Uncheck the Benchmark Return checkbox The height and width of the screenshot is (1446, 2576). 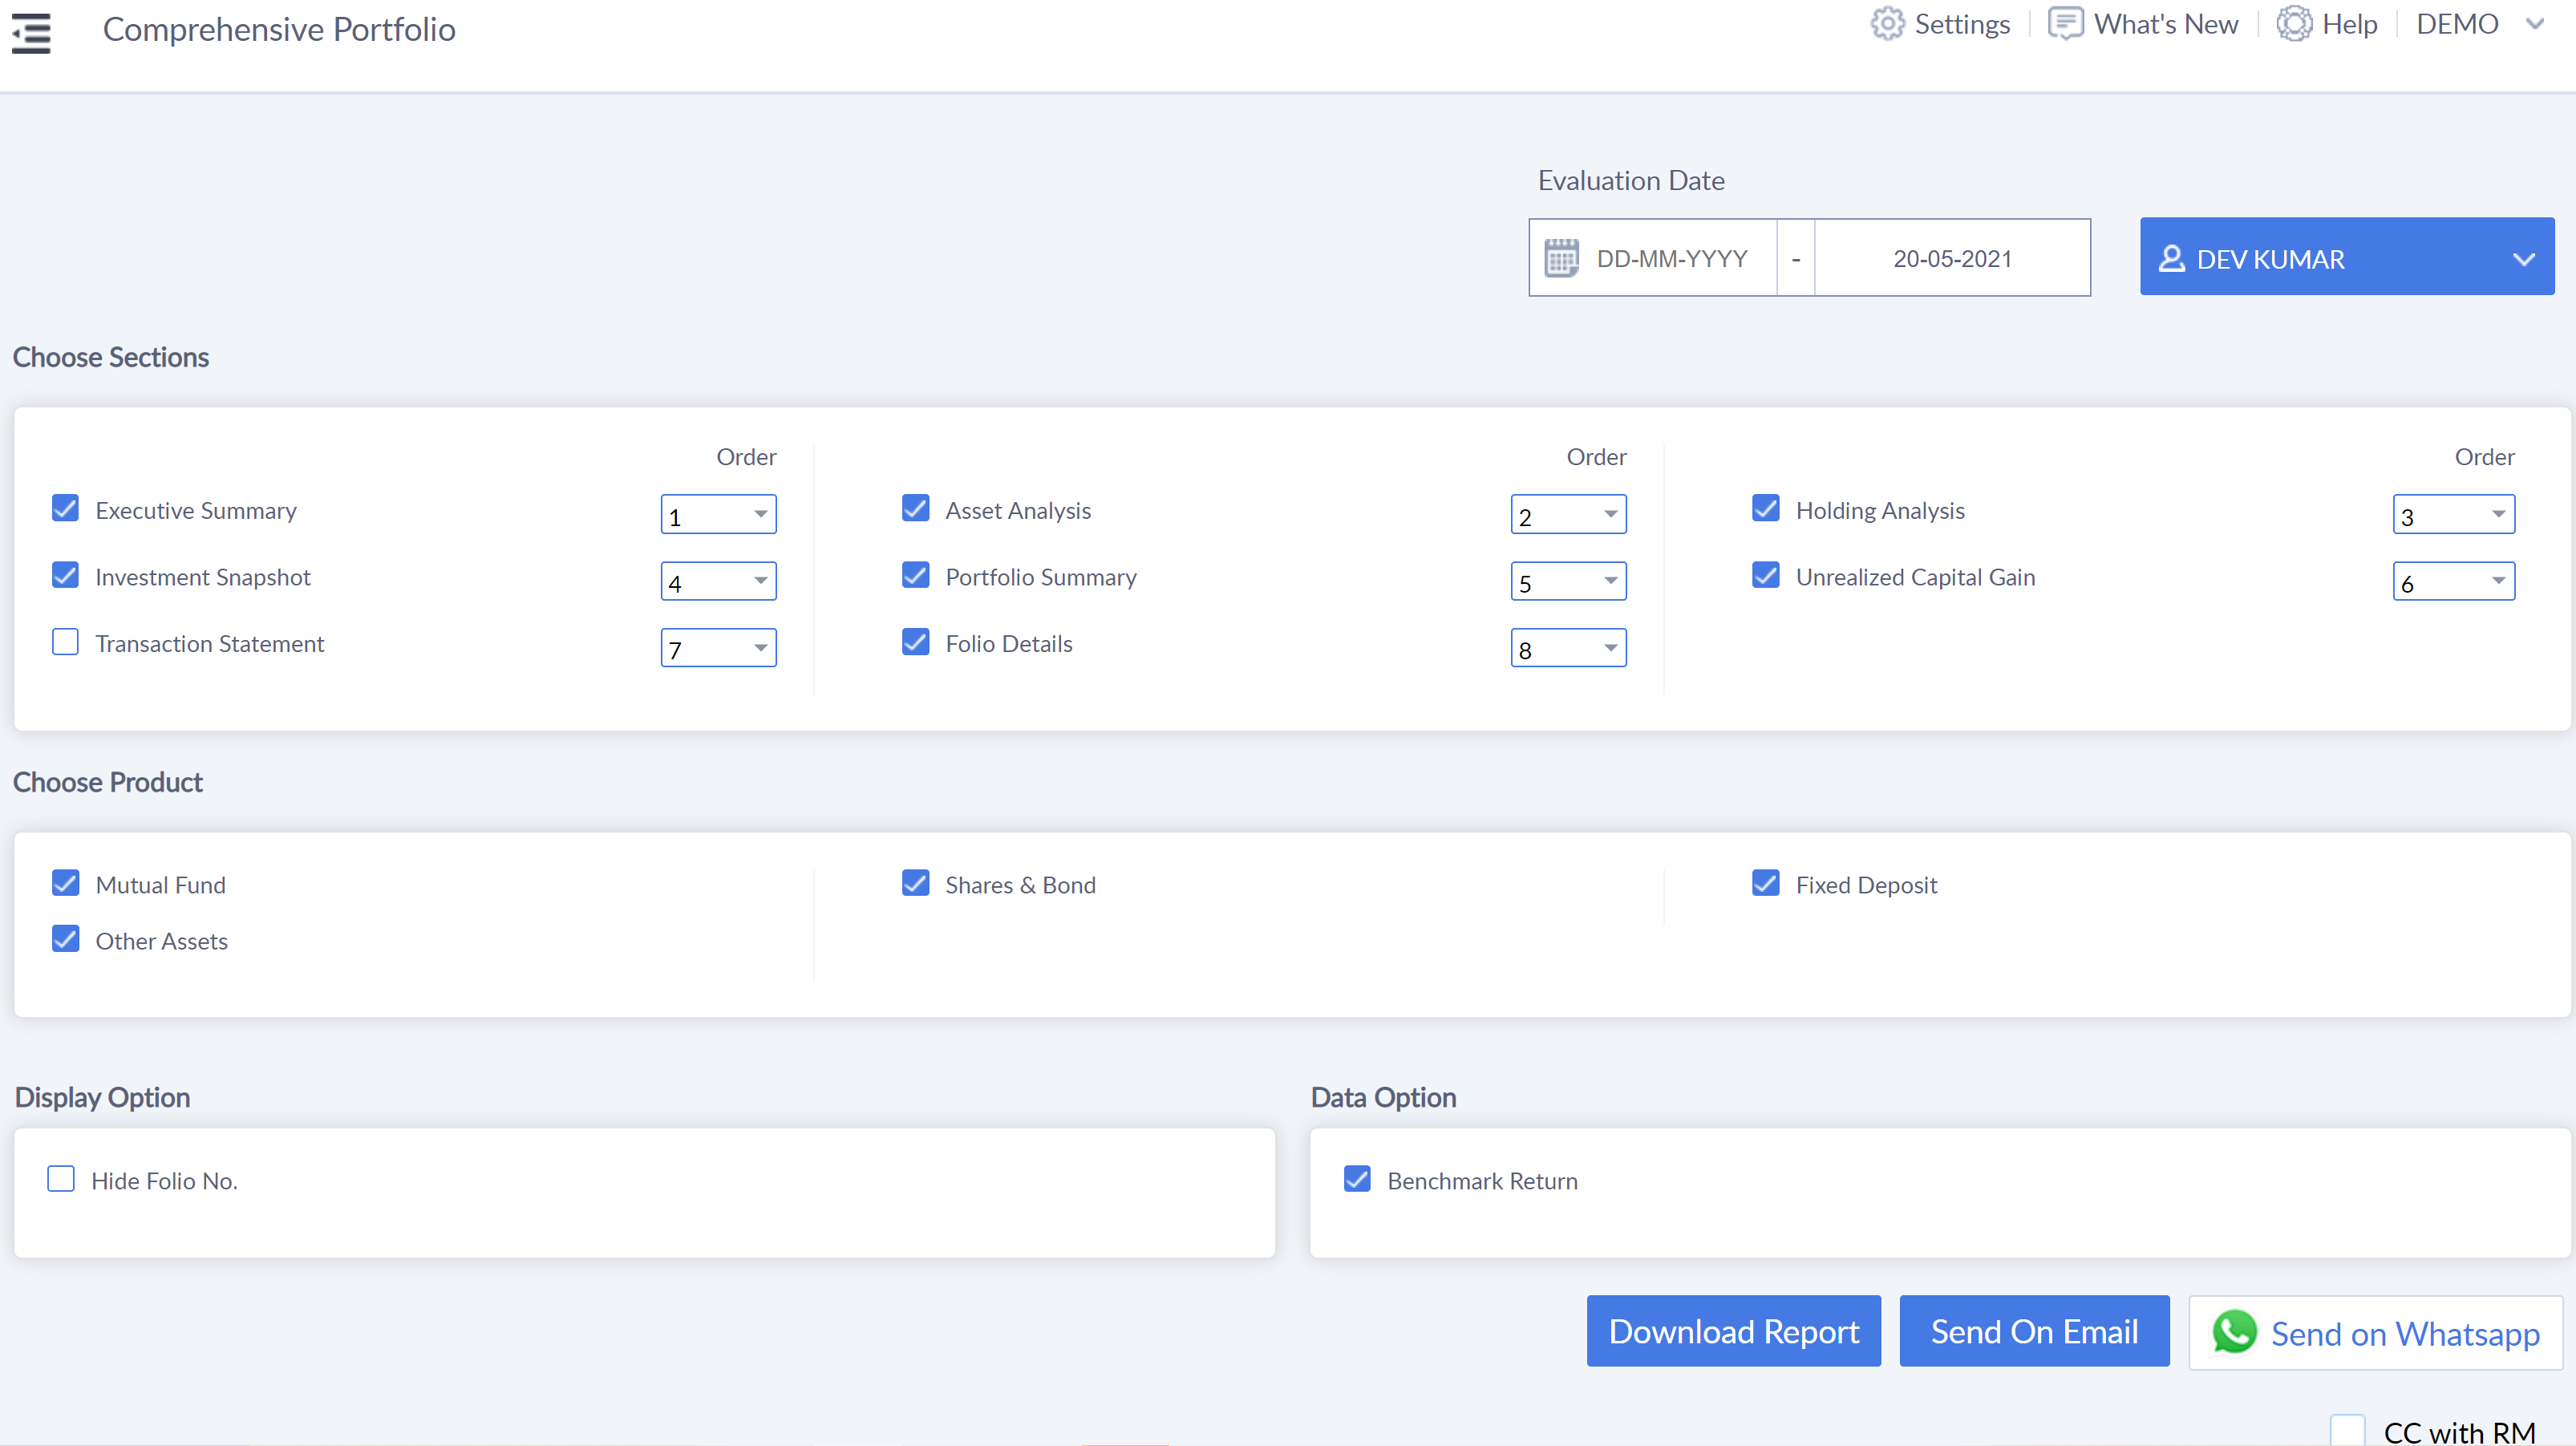coord(1357,1179)
